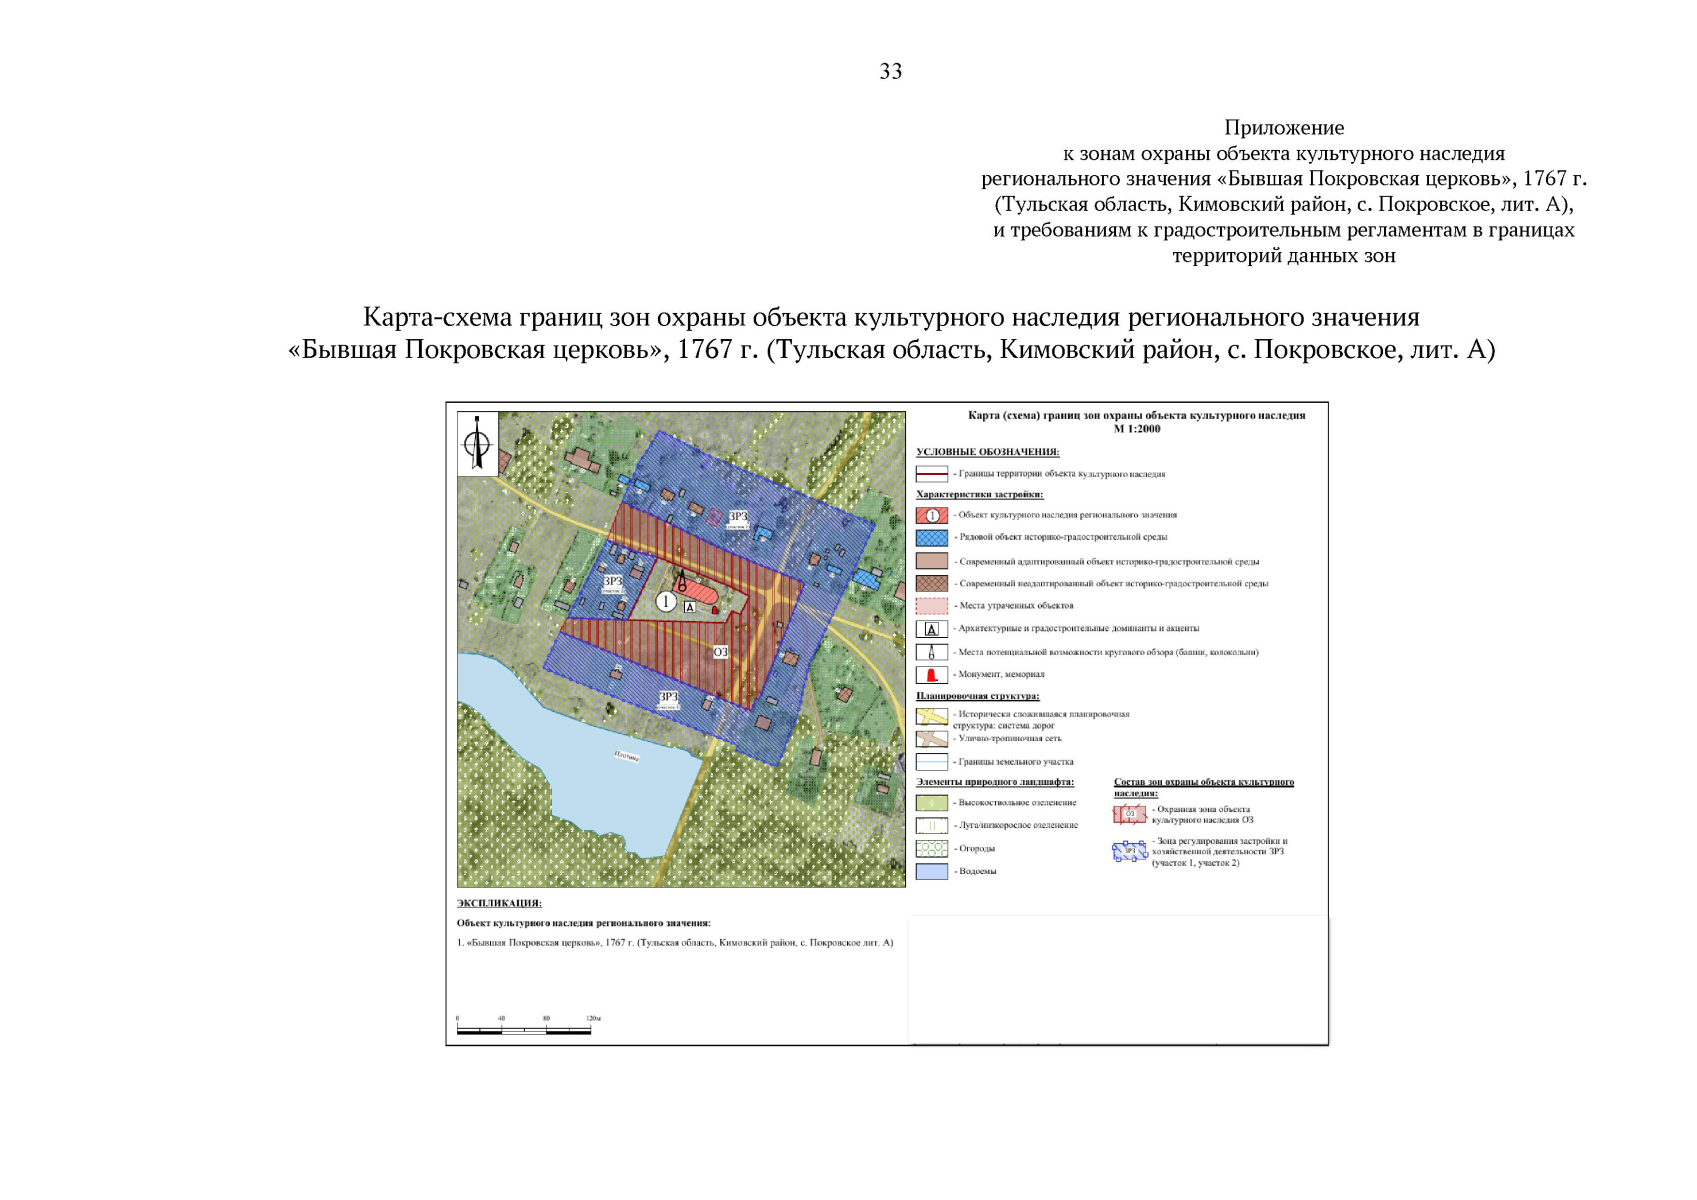
Task: Click legend symbol for Луга/низкорослое озеленение
Action: [x=932, y=825]
